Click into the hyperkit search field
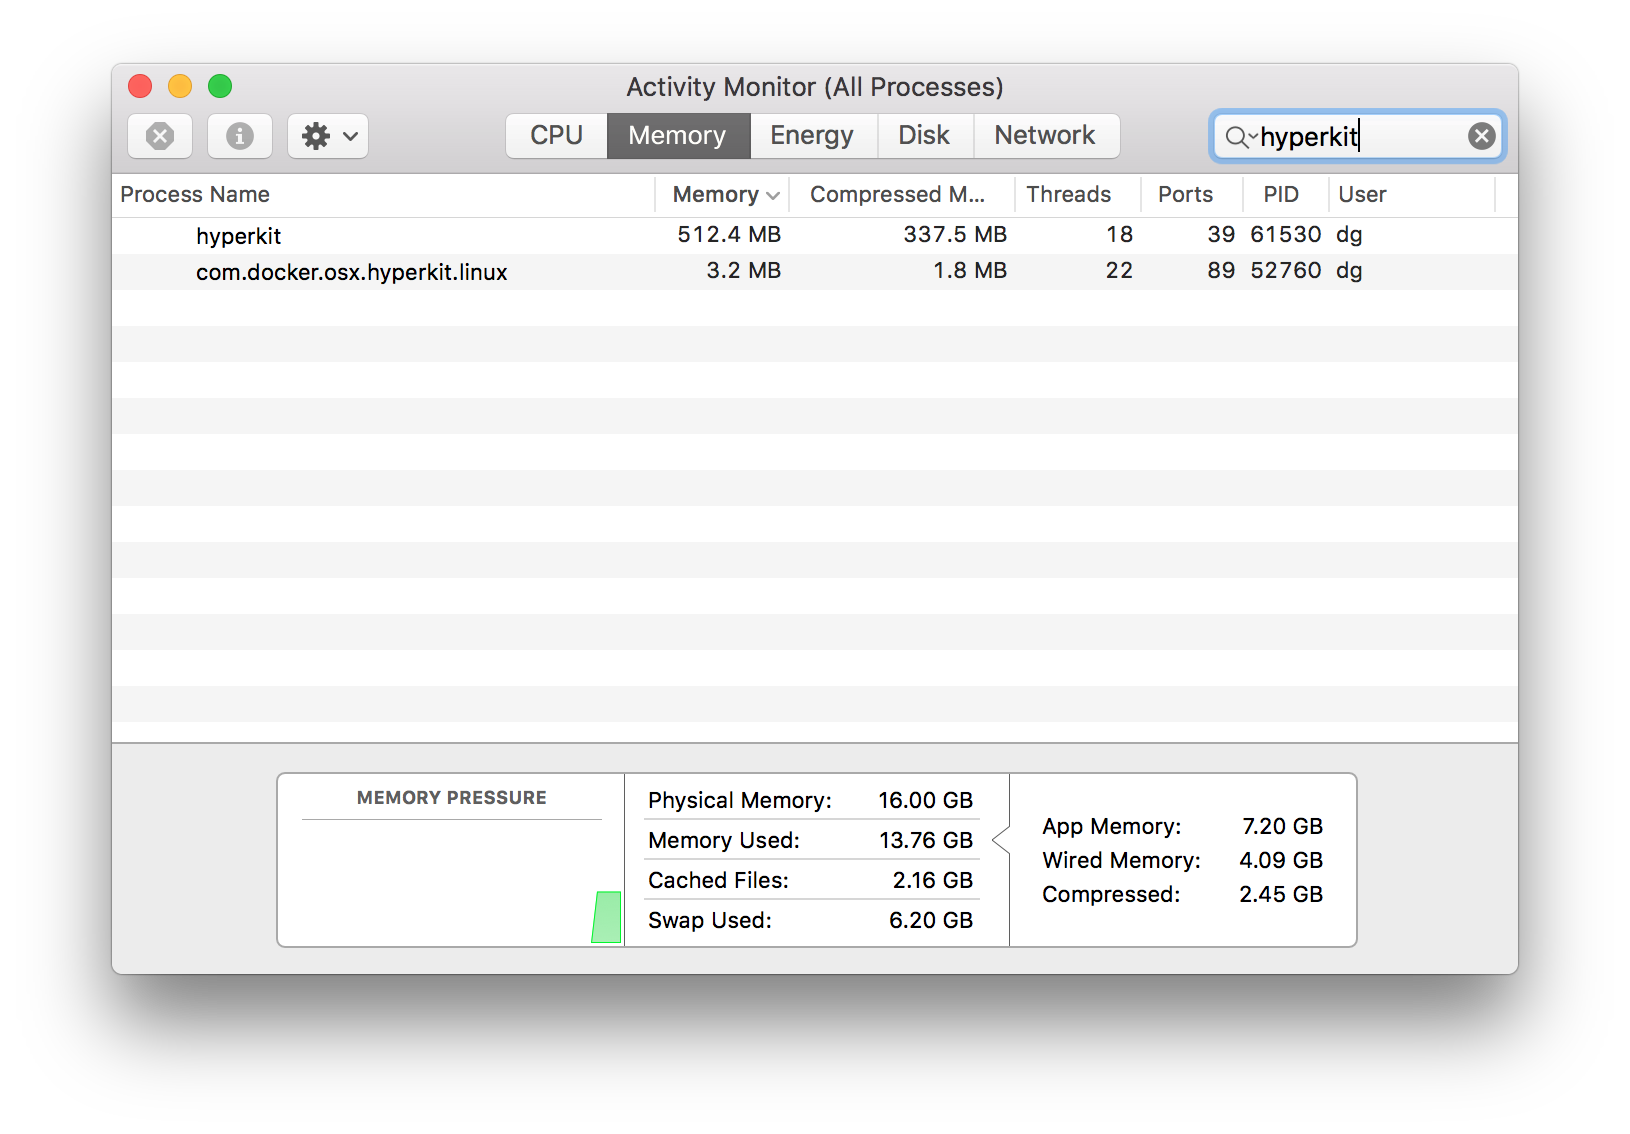The image size is (1630, 1134). [1358, 136]
